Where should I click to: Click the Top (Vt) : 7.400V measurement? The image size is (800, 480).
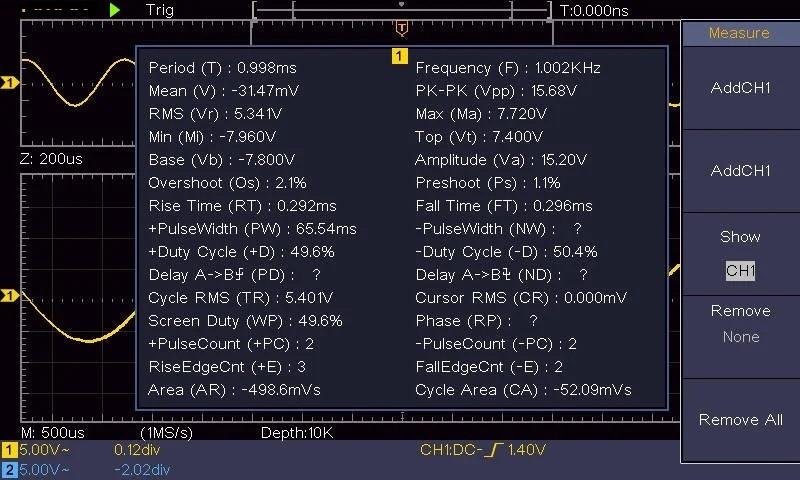pyautogui.click(x=479, y=137)
